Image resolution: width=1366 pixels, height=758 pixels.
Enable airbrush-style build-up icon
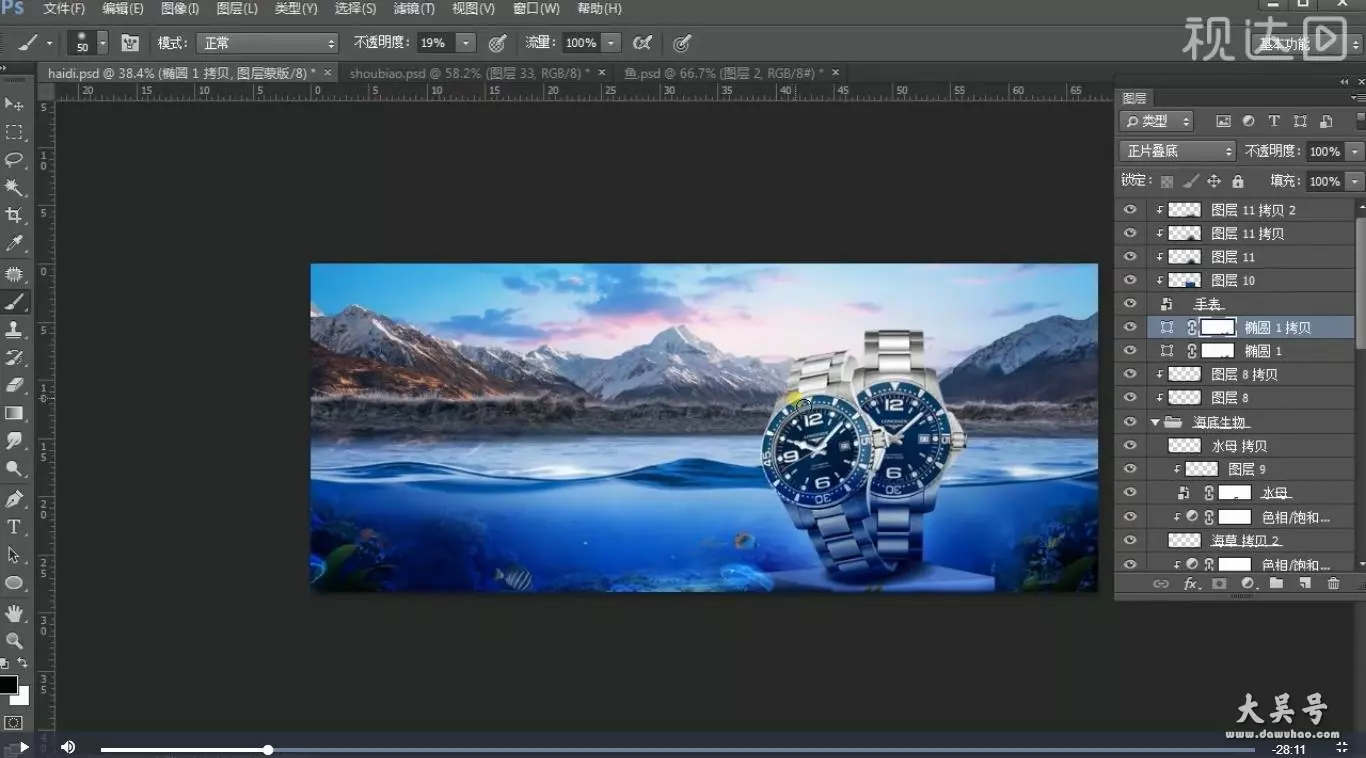pyautogui.click(x=642, y=43)
